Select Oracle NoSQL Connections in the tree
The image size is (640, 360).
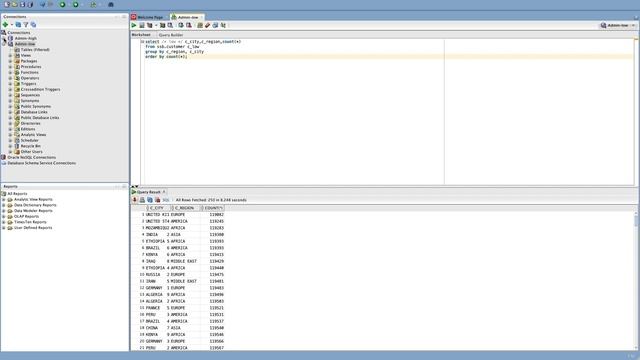(31, 158)
